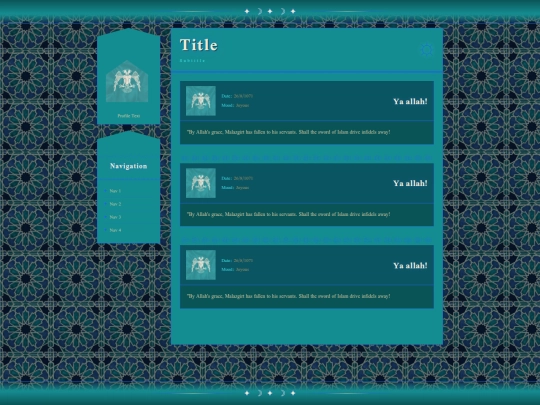Click the Date line in the third post

[x=237, y=260]
